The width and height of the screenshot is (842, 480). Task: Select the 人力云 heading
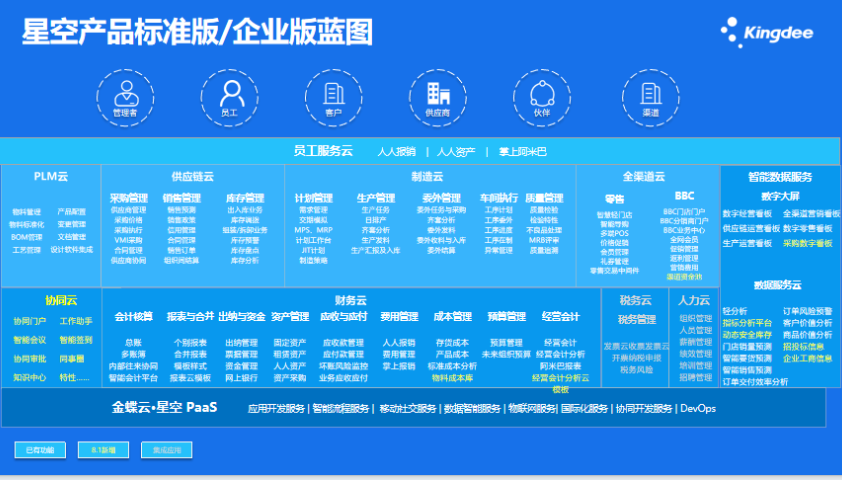pos(694,300)
